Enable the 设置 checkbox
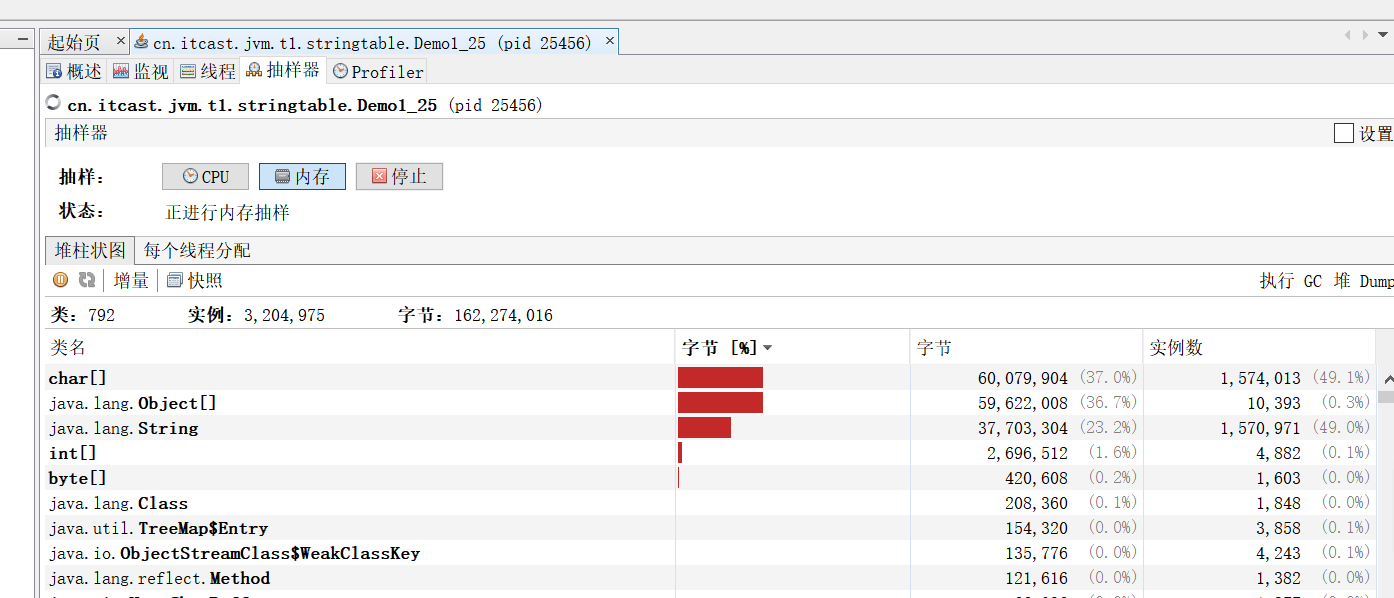1394x598 pixels. click(1344, 133)
